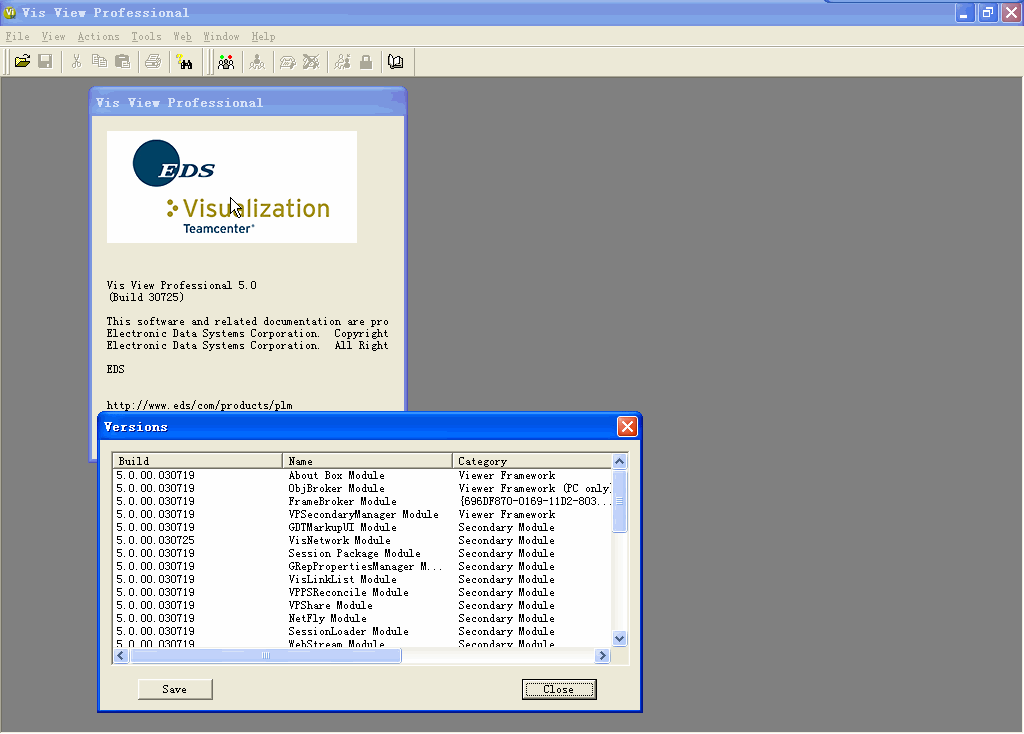Click the open book icon in toolbar
This screenshot has width=1024, height=734.
coord(396,62)
